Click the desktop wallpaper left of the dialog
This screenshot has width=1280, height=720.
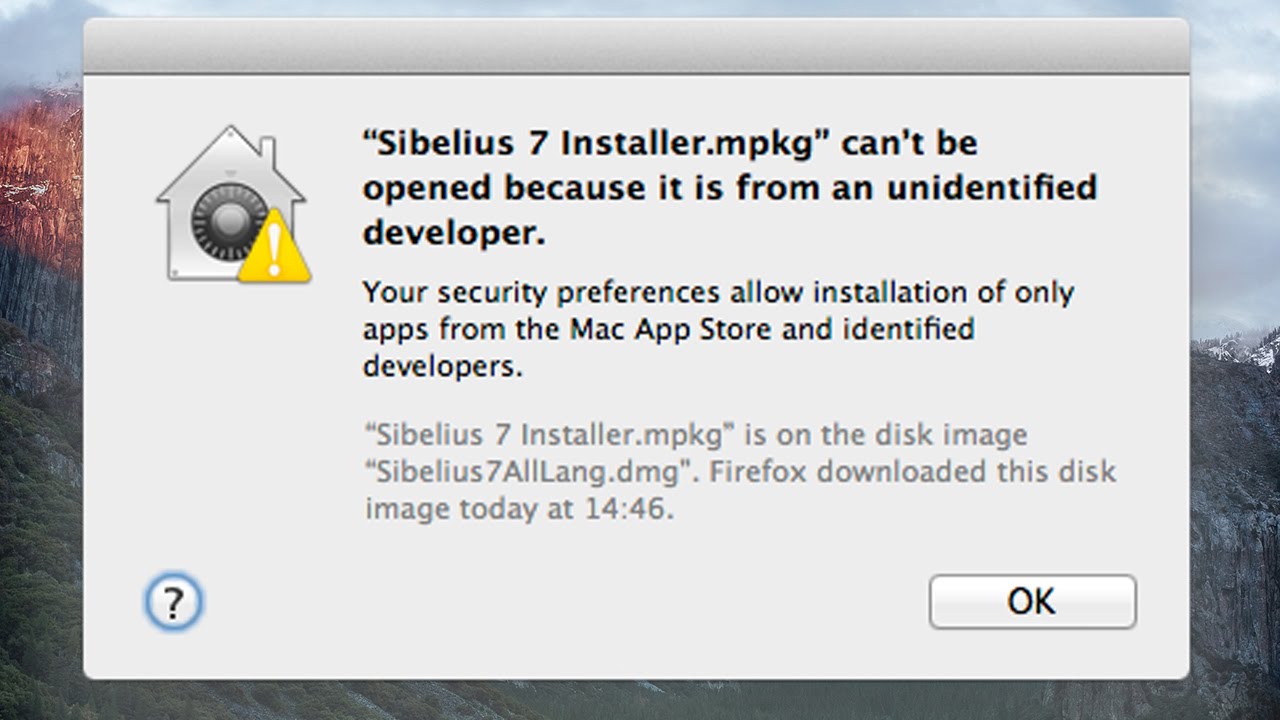(40, 400)
